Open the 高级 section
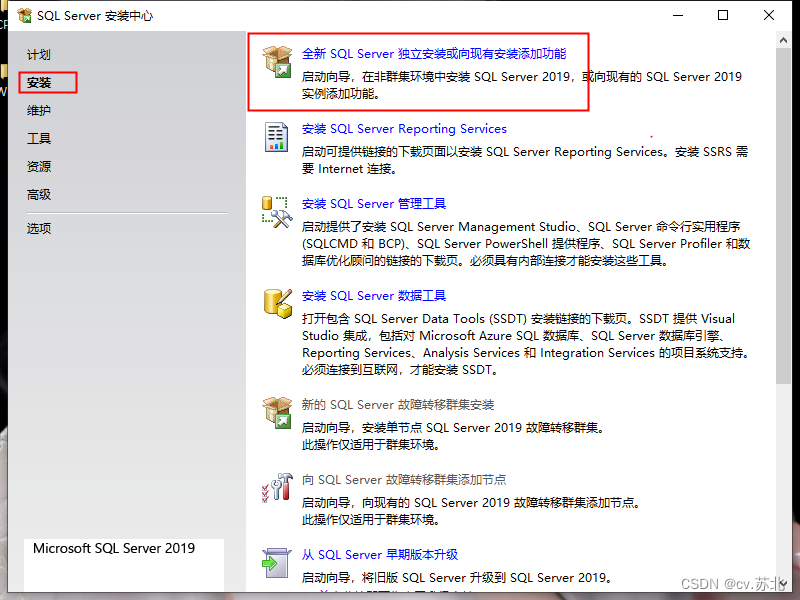This screenshot has width=800, height=600. point(39,195)
